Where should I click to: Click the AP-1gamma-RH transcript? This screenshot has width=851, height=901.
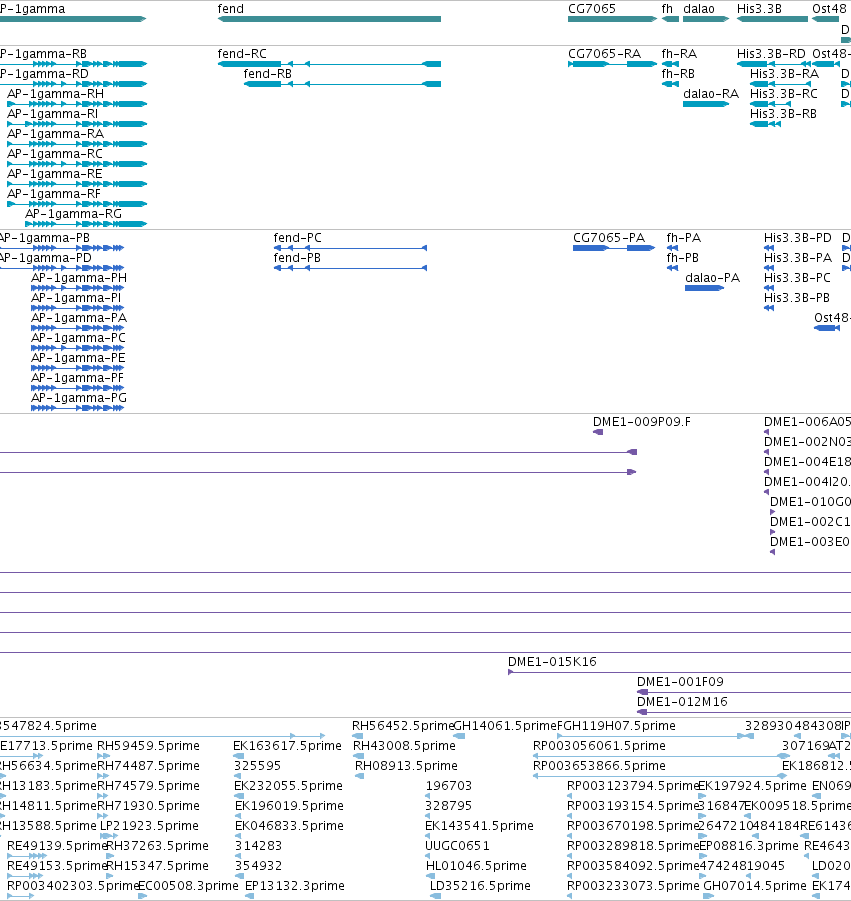tap(77, 104)
